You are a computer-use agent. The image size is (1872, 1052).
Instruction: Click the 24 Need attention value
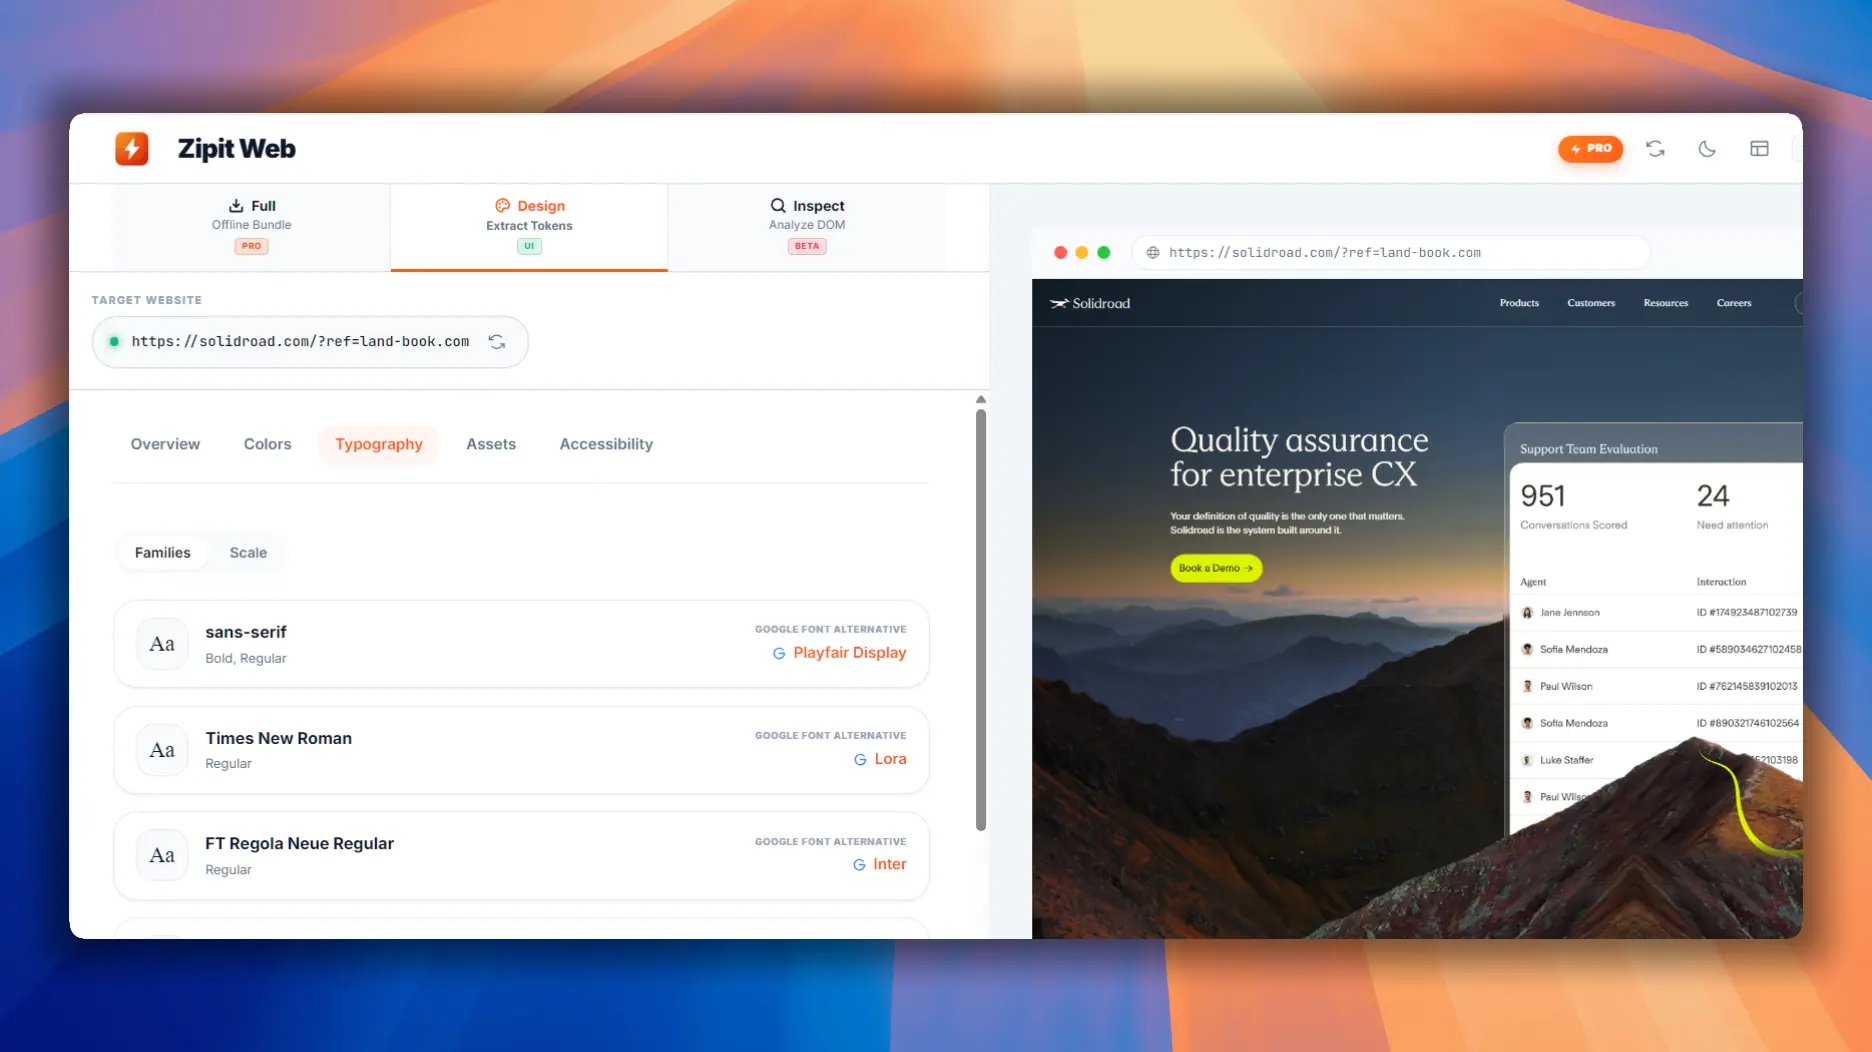coord(1712,496)
